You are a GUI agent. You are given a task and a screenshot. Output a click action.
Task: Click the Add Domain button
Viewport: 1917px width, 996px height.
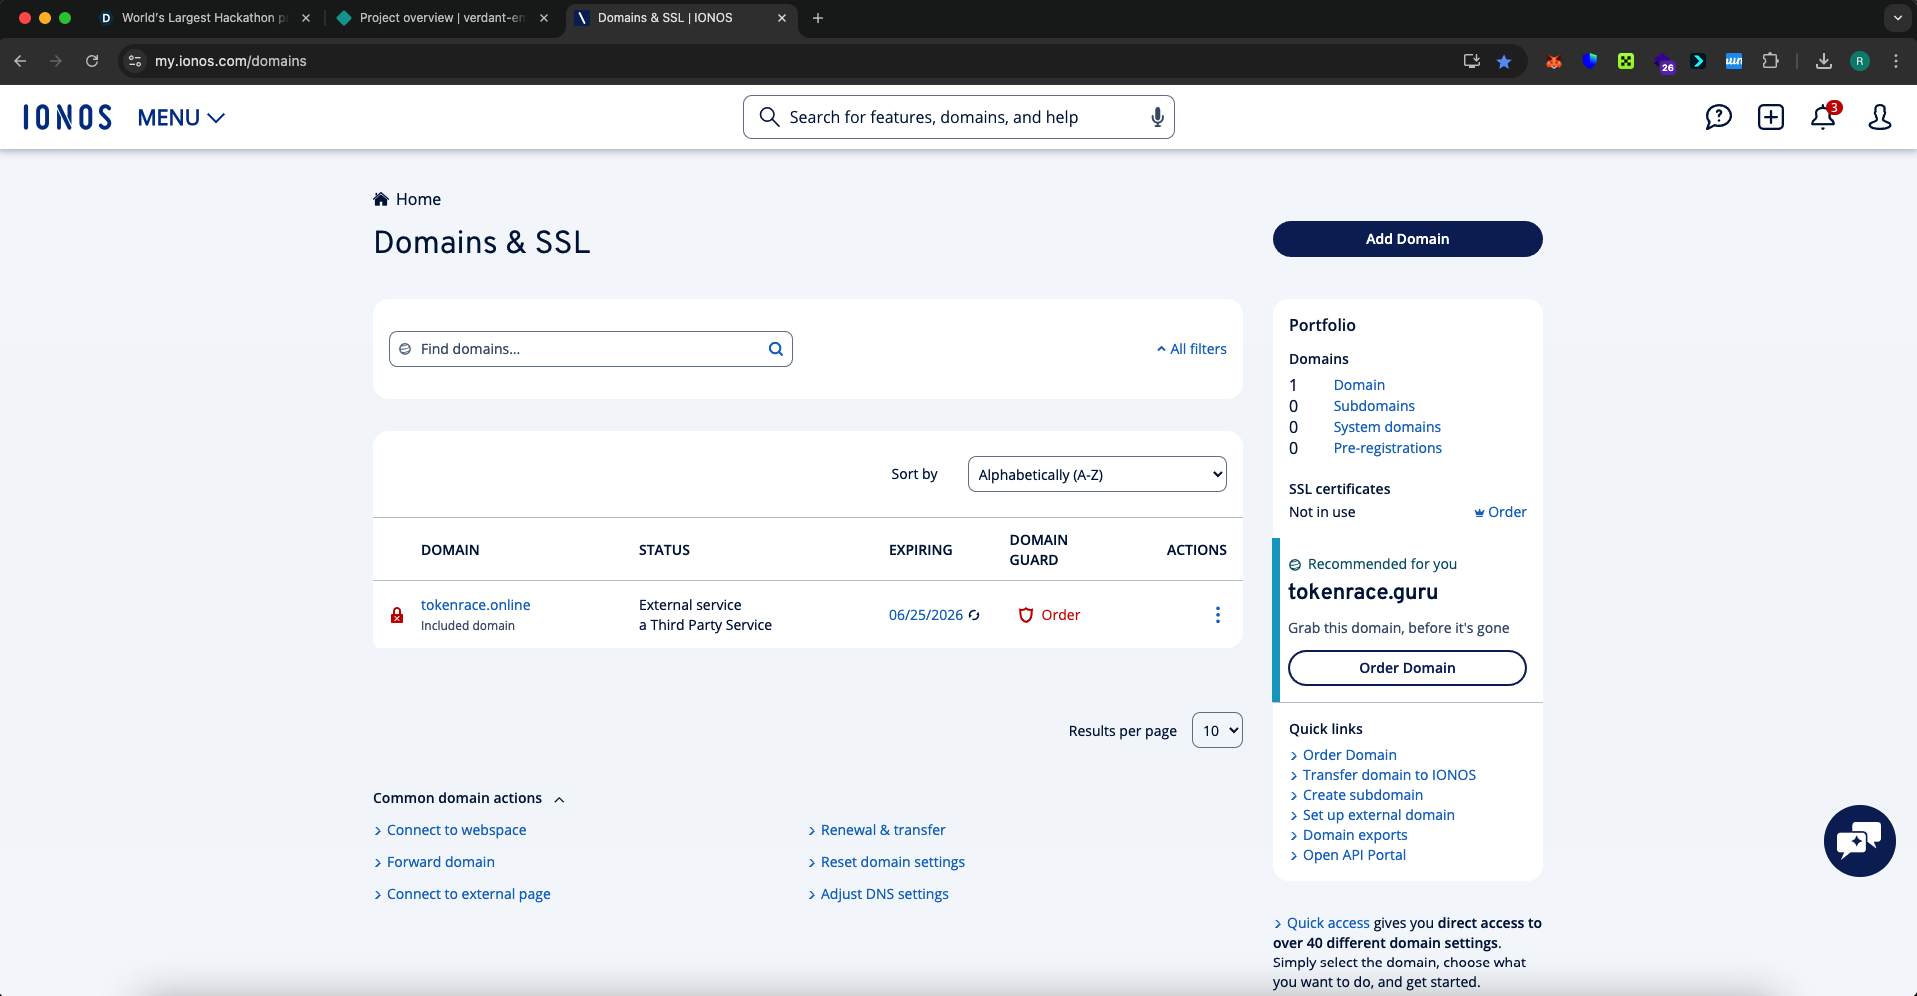point(1407,239)
